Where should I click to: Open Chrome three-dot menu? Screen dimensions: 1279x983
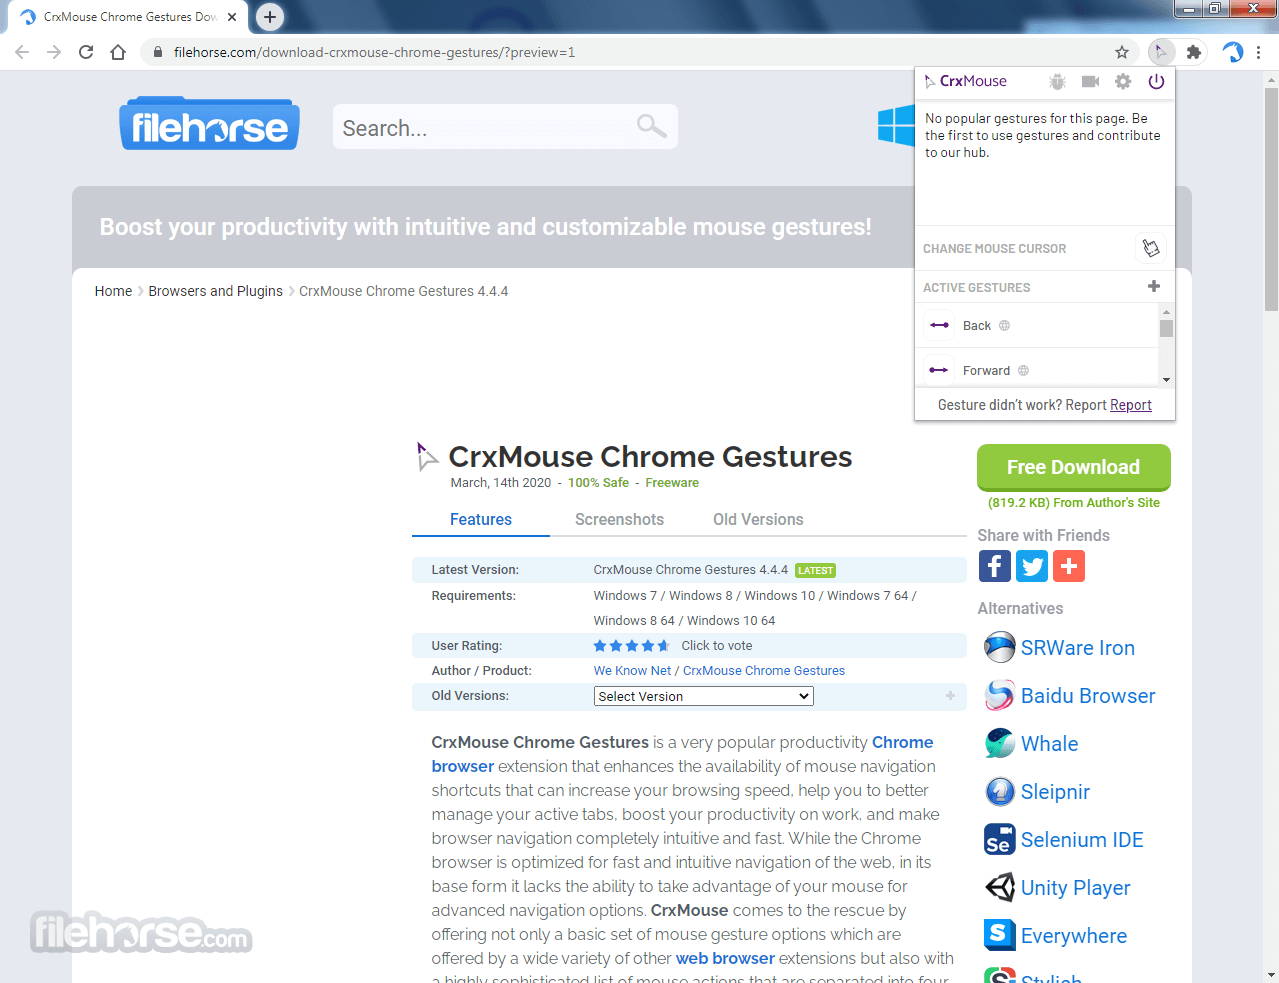(1259, 52)
